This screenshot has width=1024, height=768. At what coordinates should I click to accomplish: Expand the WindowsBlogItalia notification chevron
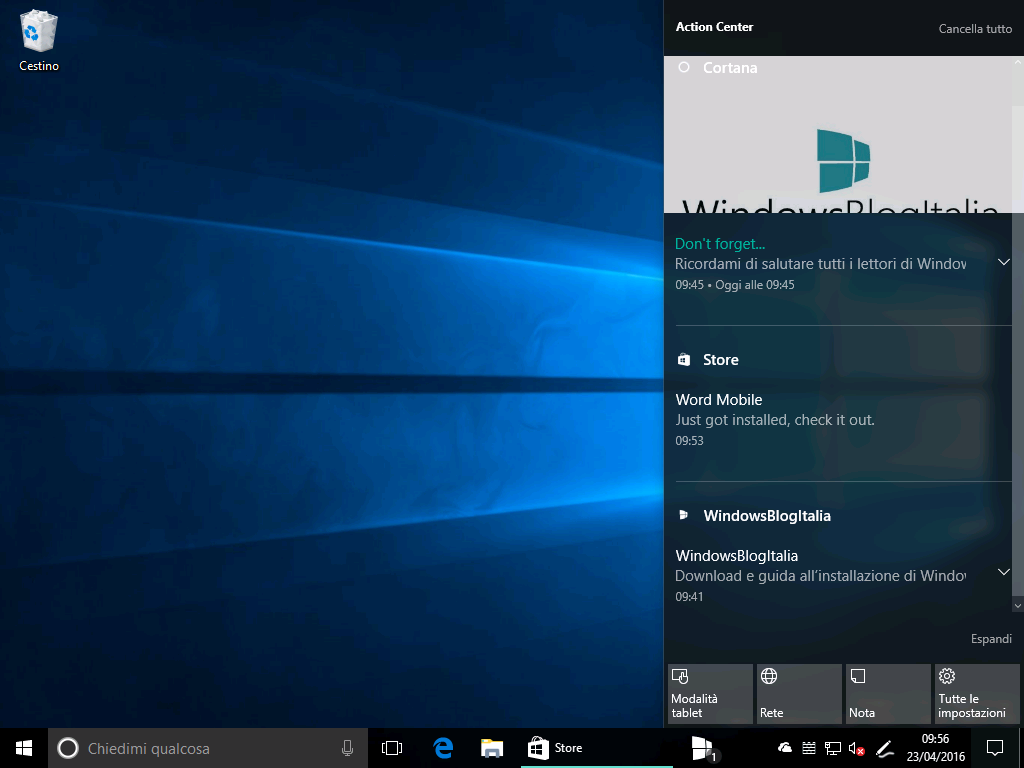click(x=1004, y=572)
